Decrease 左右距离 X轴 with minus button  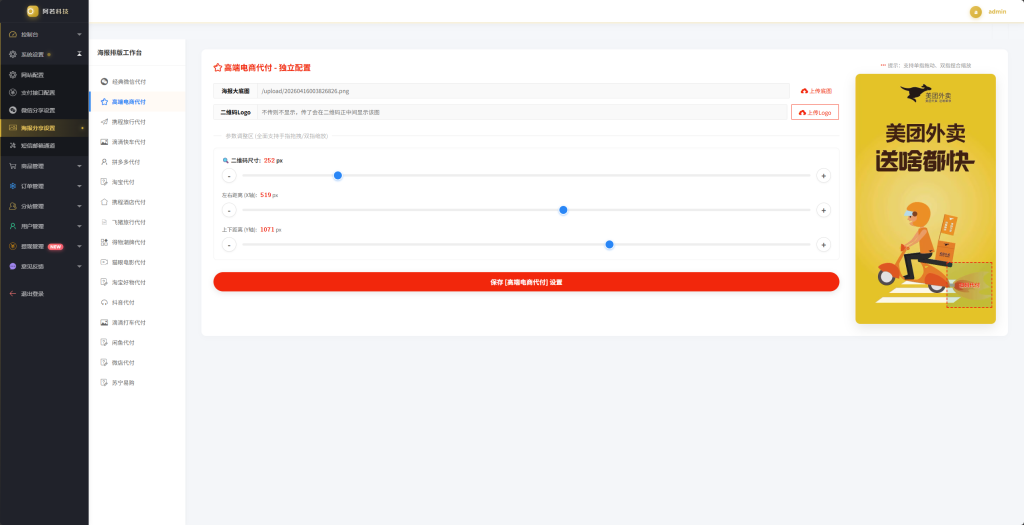[x=229, y=210]
